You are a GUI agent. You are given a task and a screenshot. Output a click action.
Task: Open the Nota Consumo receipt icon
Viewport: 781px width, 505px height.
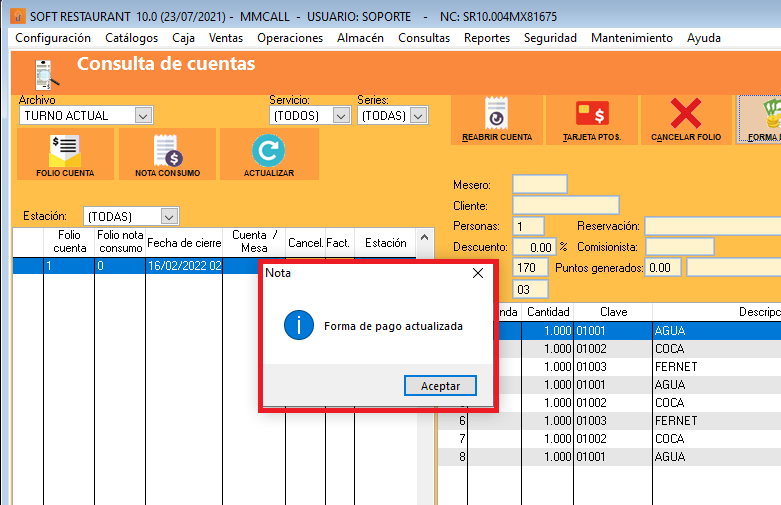point(167,150)
